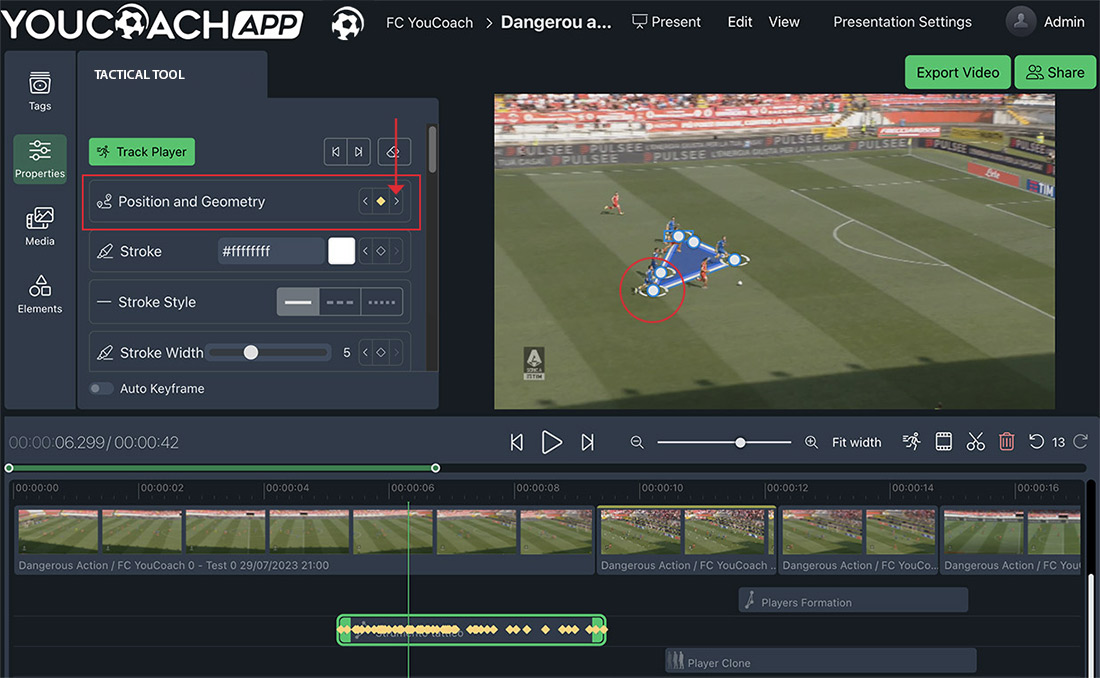Click the film frame icon
Viewport: 1100px width, 678px height.
(944, 441)
